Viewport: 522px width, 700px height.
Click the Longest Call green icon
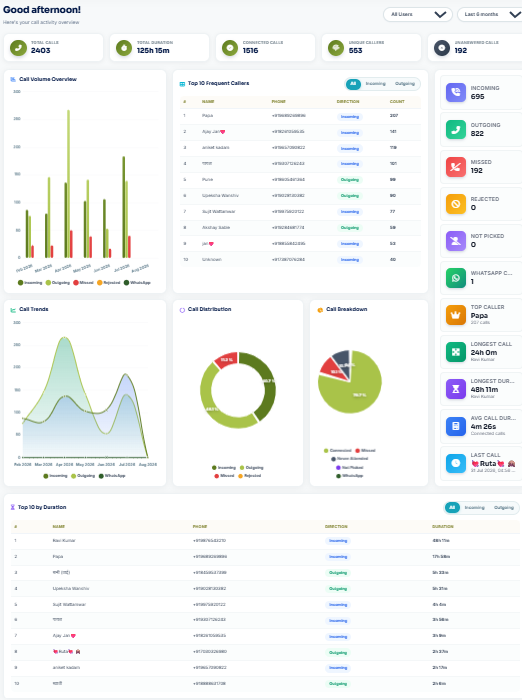[x=455, y=352]
